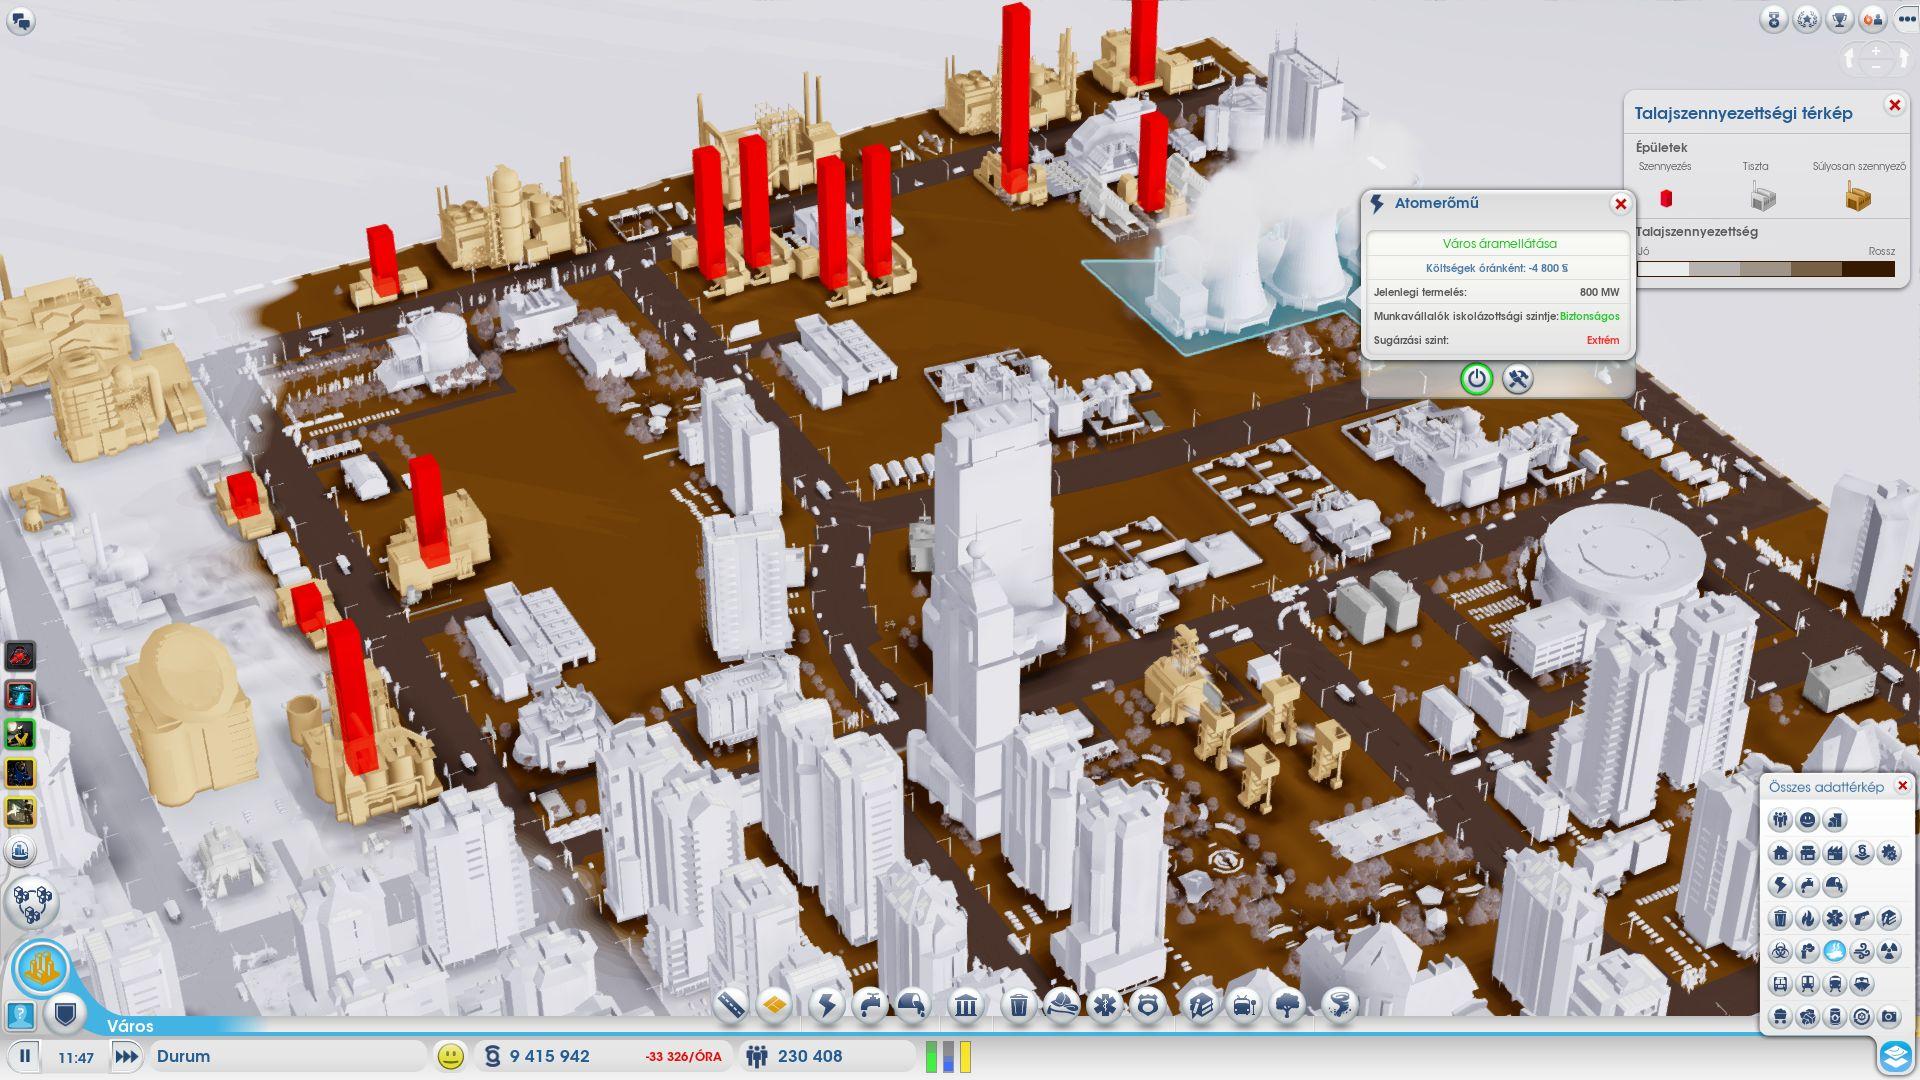The height and width of the screenshot is (1080, 1920).
Task: Open the Város city tab
Action: point(130,1026)
